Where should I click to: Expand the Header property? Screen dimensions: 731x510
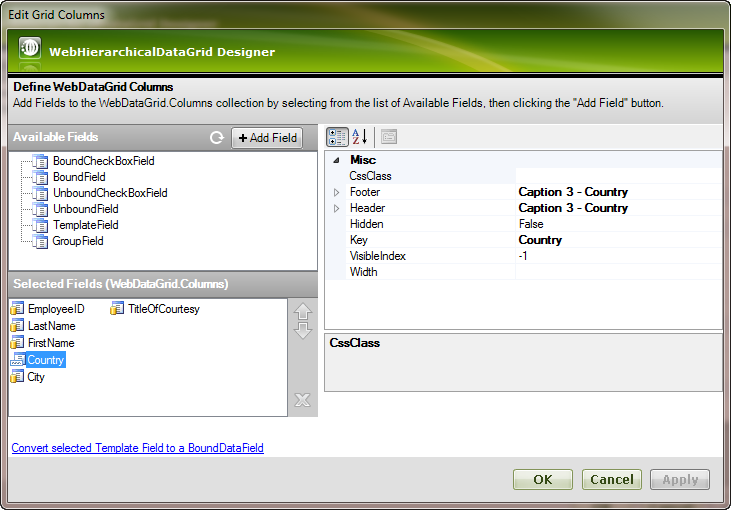(x=336, y=208)
